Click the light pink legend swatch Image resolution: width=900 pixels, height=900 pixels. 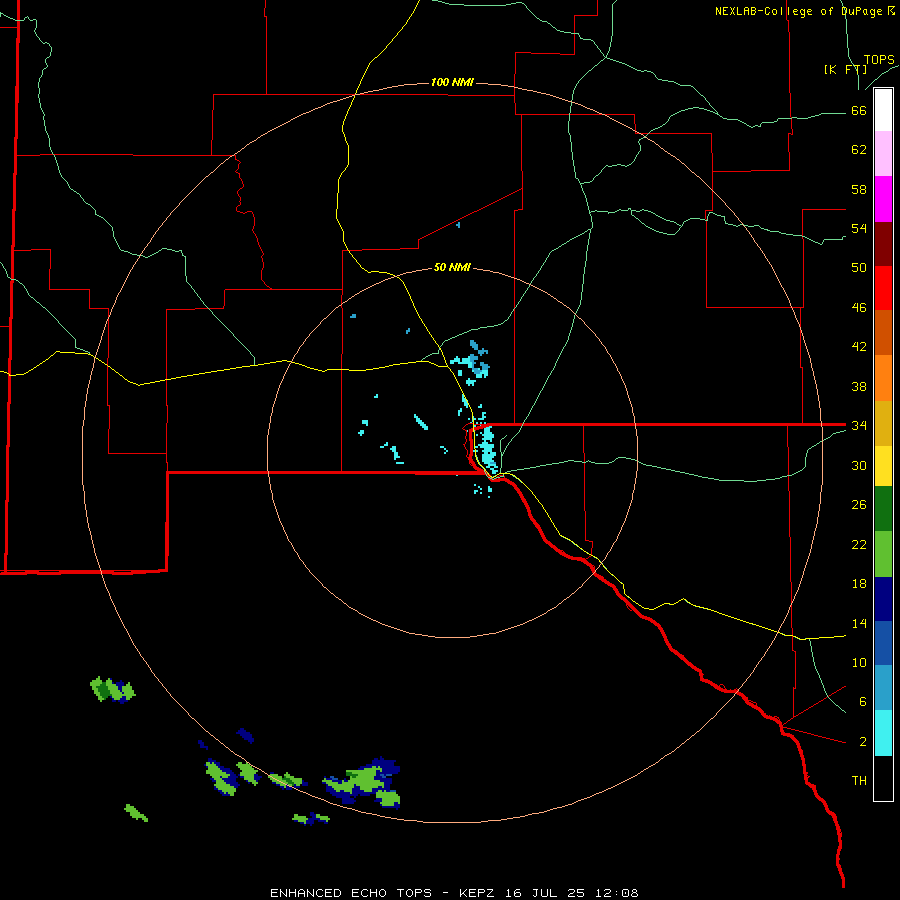pyautogui.click(x=883, y=154)
